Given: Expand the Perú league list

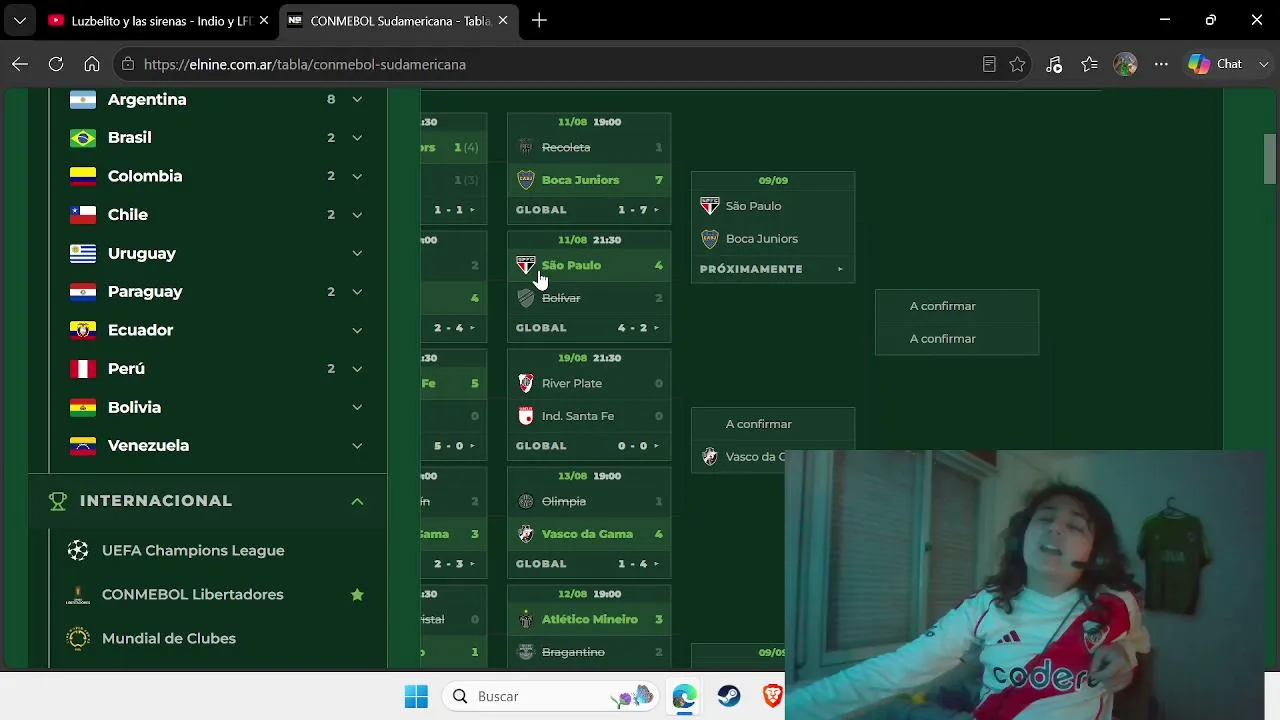Looking at the screenshot, I should [357, 369].
